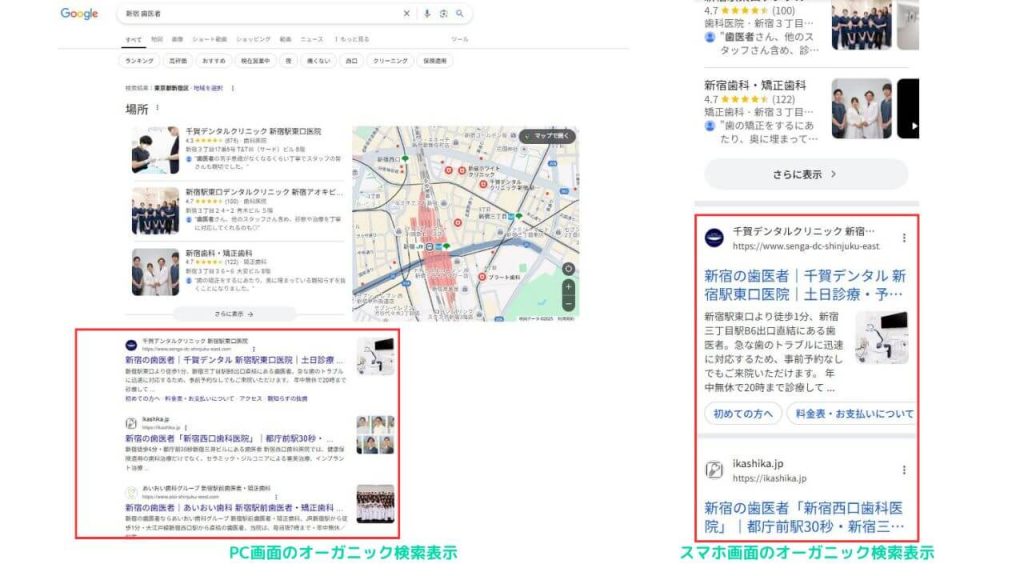1024x576 pixels.
Task: Click the マップで開く button on map
Action: click(x=548, y=136)
